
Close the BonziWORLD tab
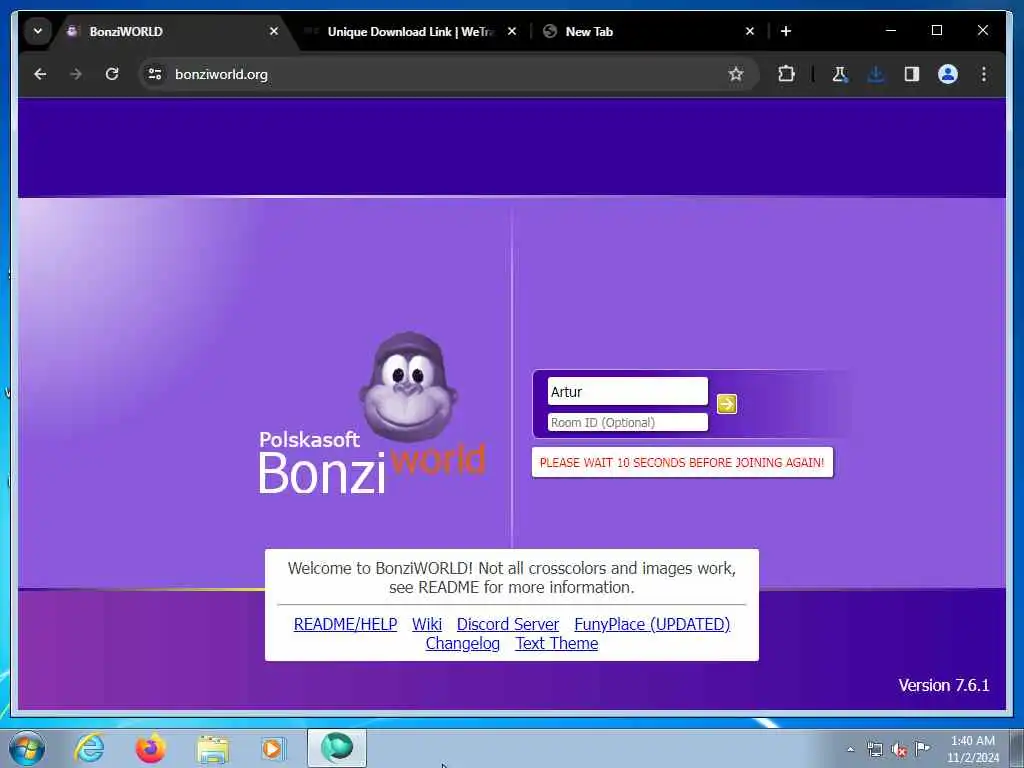274,31
